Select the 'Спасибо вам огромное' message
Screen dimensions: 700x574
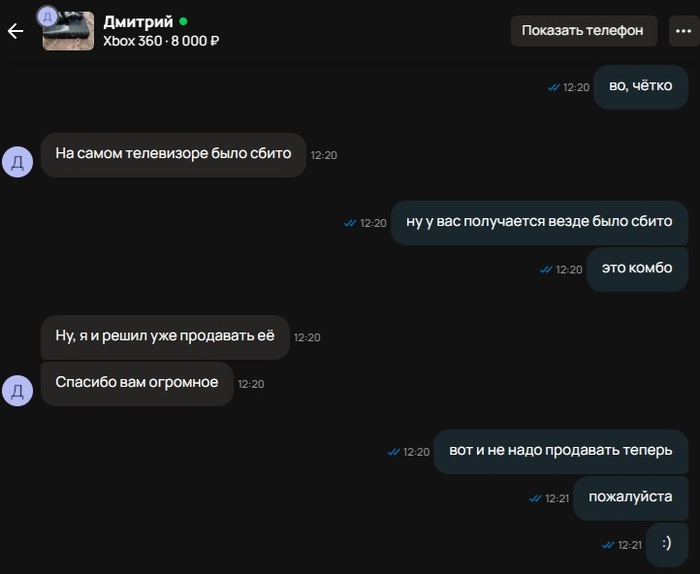click(137, 383)
